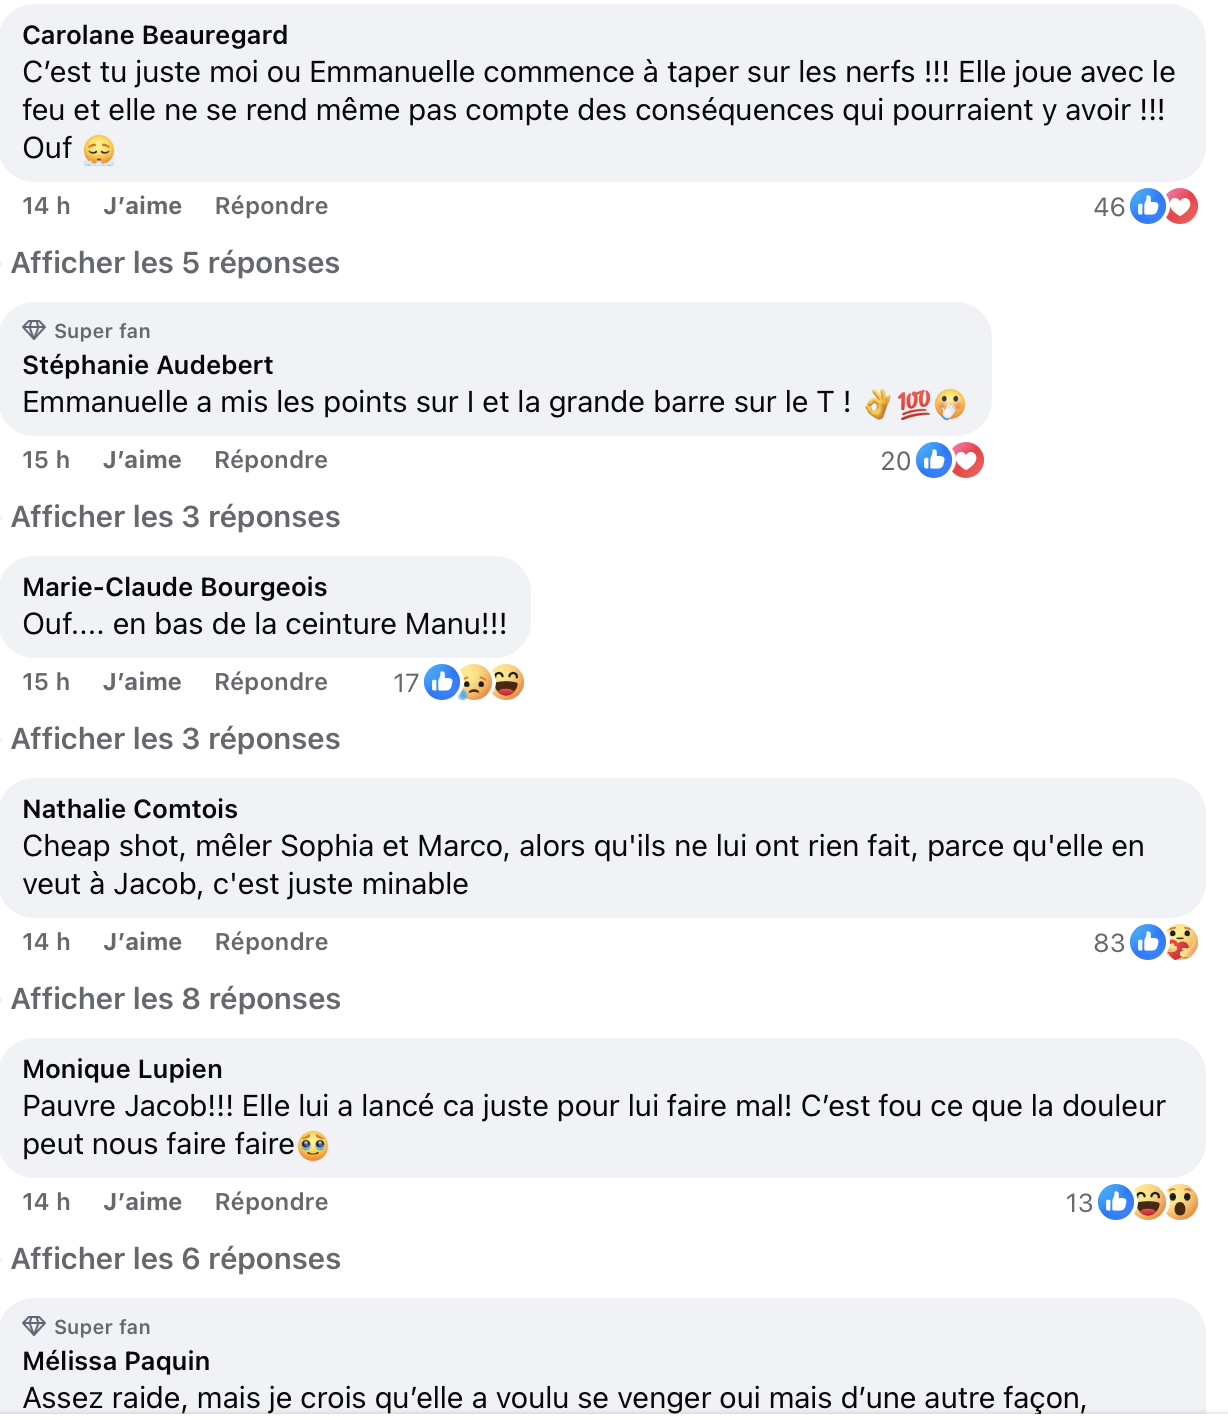Open Mélissa Paquin's profile name link

(x=116, y=1361)
